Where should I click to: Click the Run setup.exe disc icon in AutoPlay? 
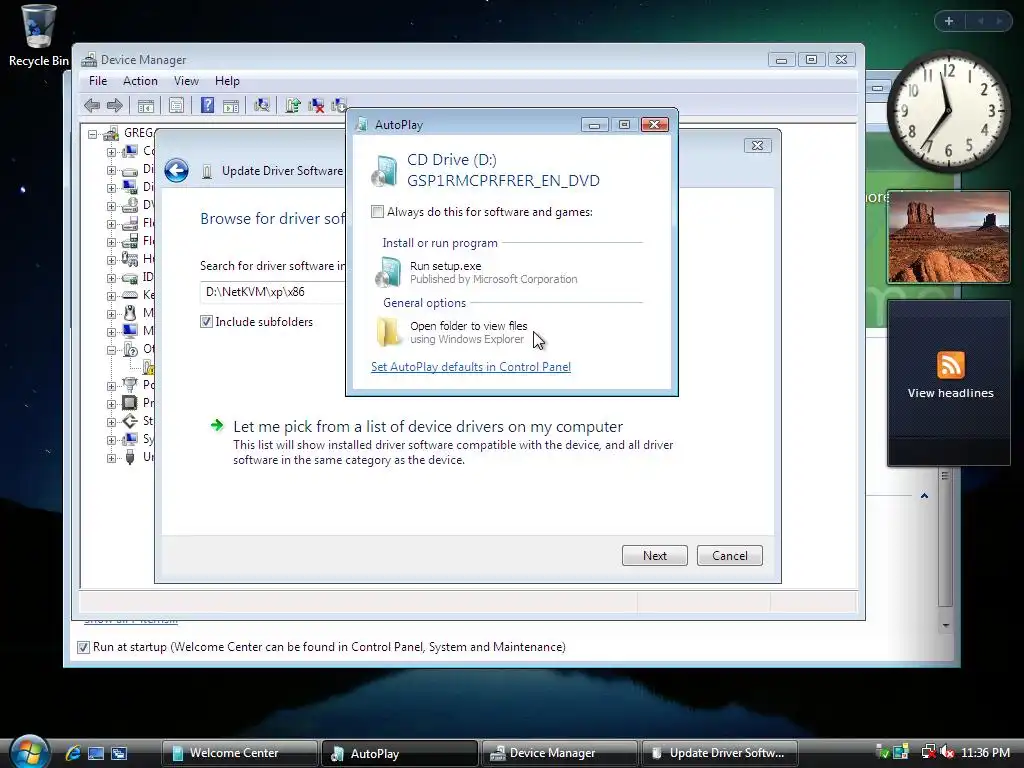388,272
